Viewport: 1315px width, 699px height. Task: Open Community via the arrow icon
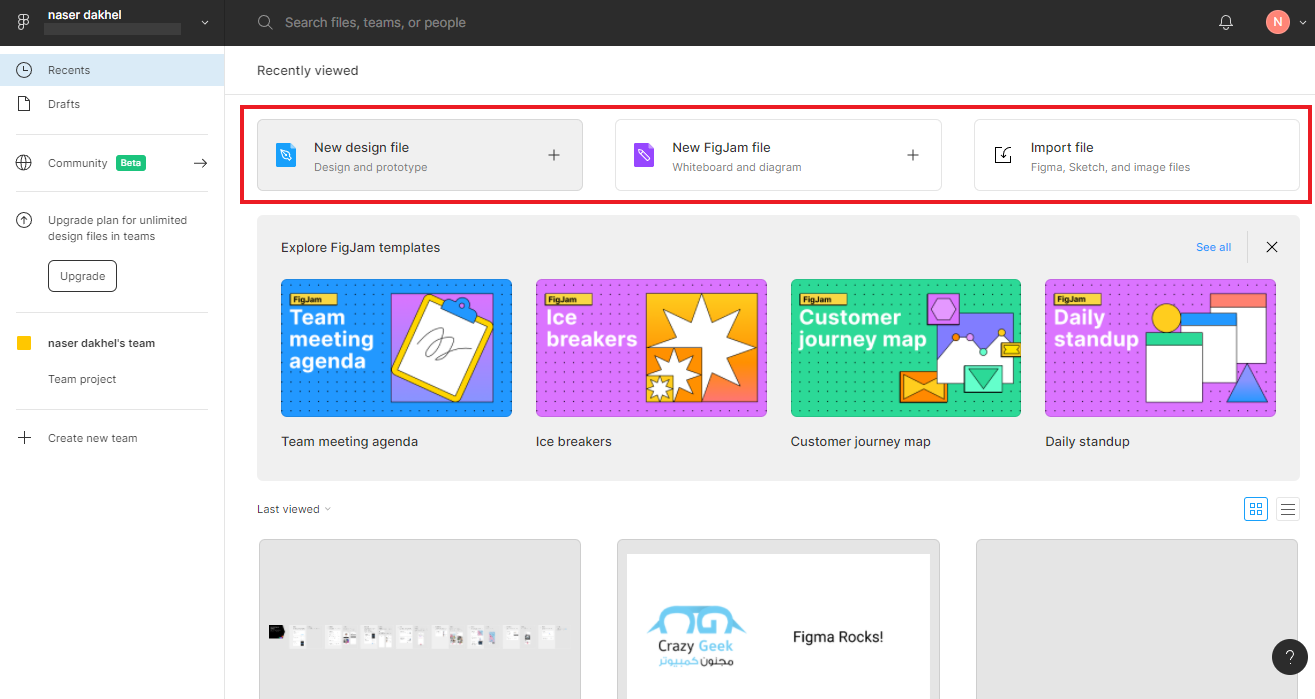pyautogui.click(x=200, y=163)
